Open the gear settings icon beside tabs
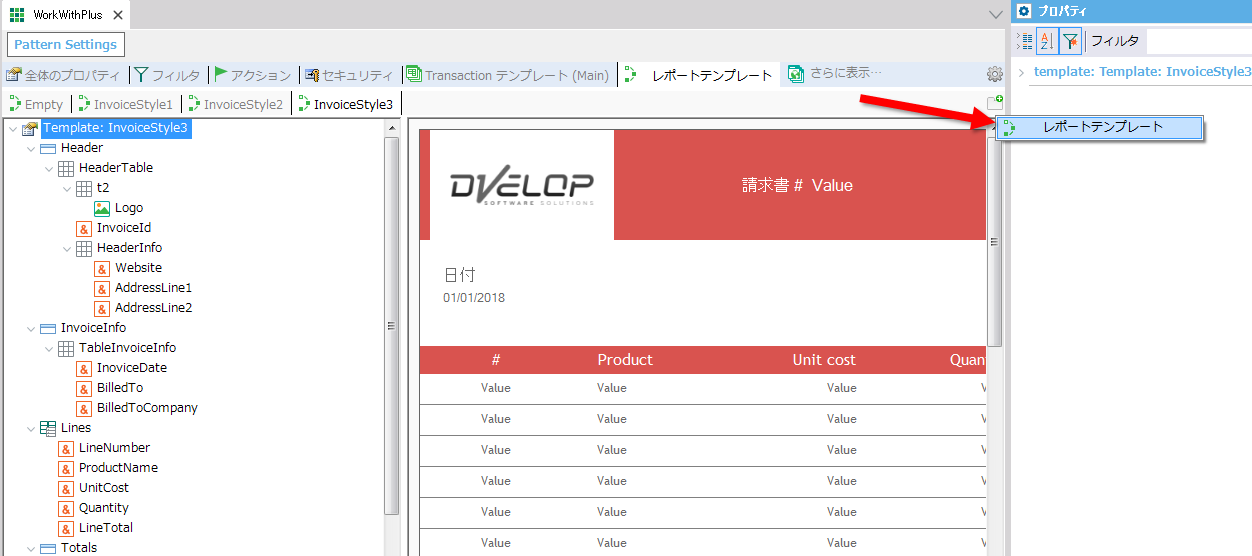The width and height of the screenshot is (1252, 556). click(994, 75)
